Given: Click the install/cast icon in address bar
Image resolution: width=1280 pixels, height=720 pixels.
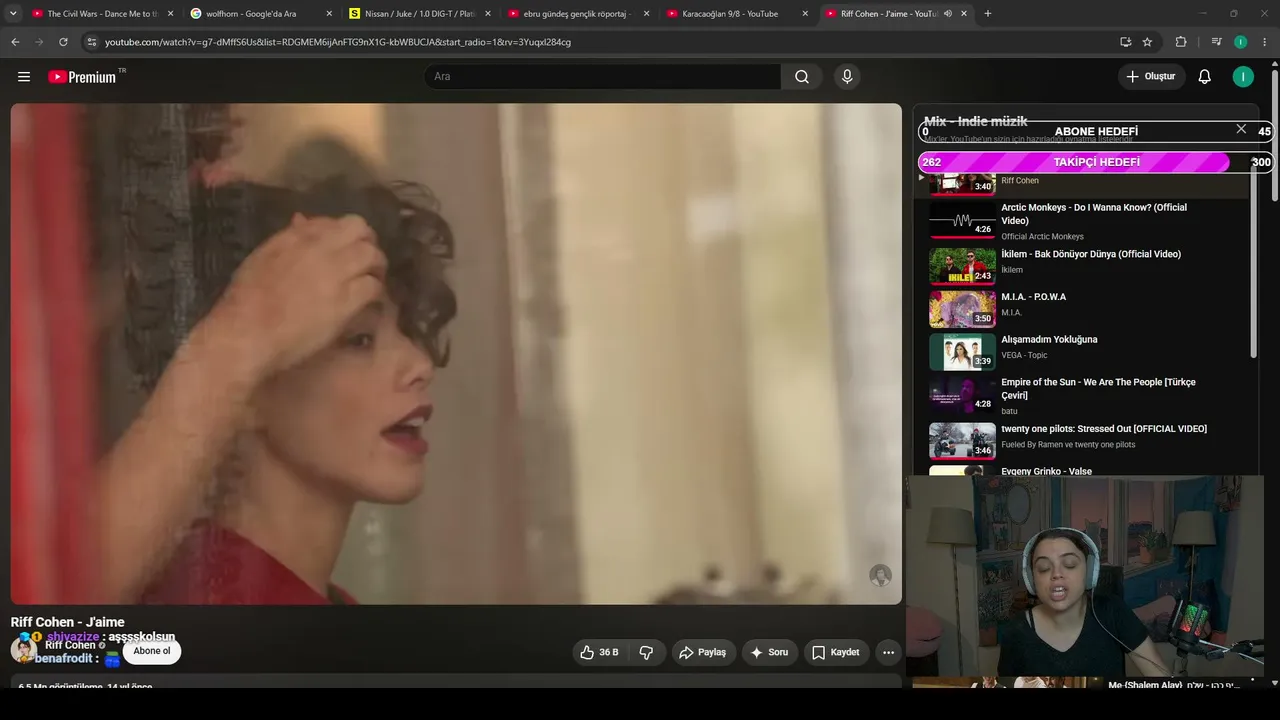Looking at the screenshot, I should pyautogui.click(x=1125, y=42).
